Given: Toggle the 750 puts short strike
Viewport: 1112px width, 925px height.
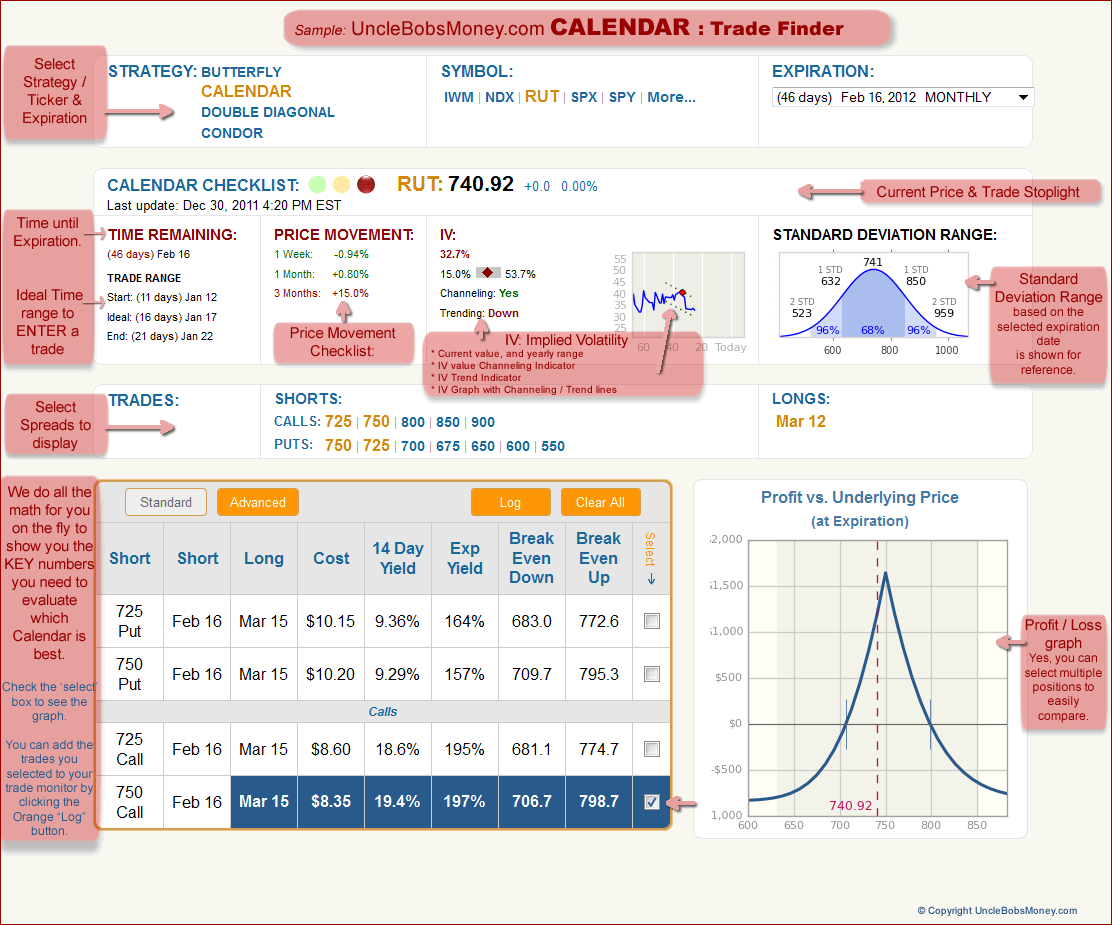Looking at the screenshot, I should coord(338,445).
